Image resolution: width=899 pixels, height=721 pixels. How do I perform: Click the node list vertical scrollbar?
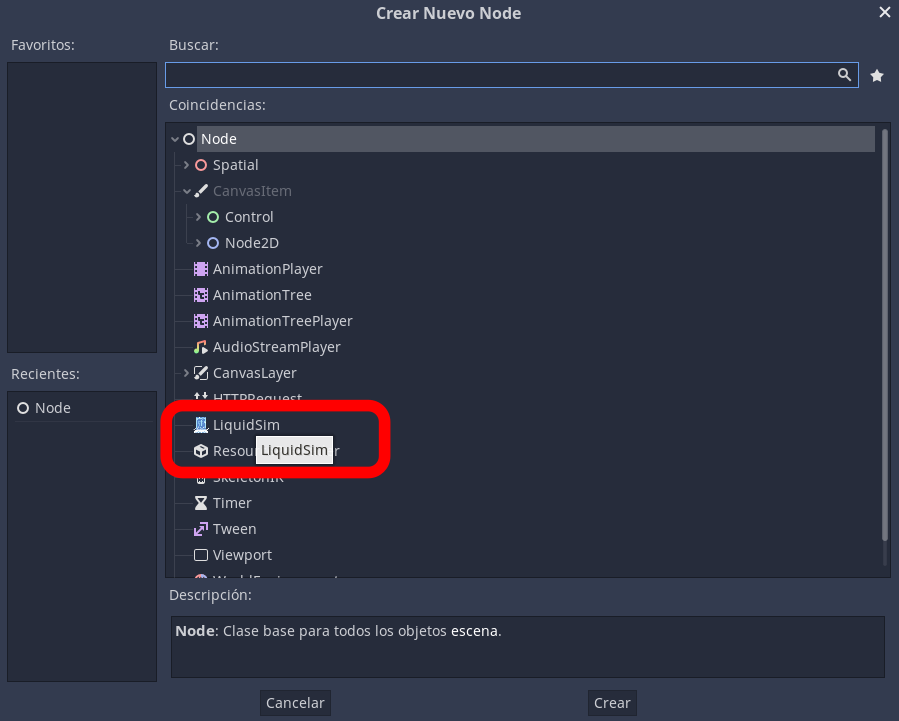click(885, 335)
